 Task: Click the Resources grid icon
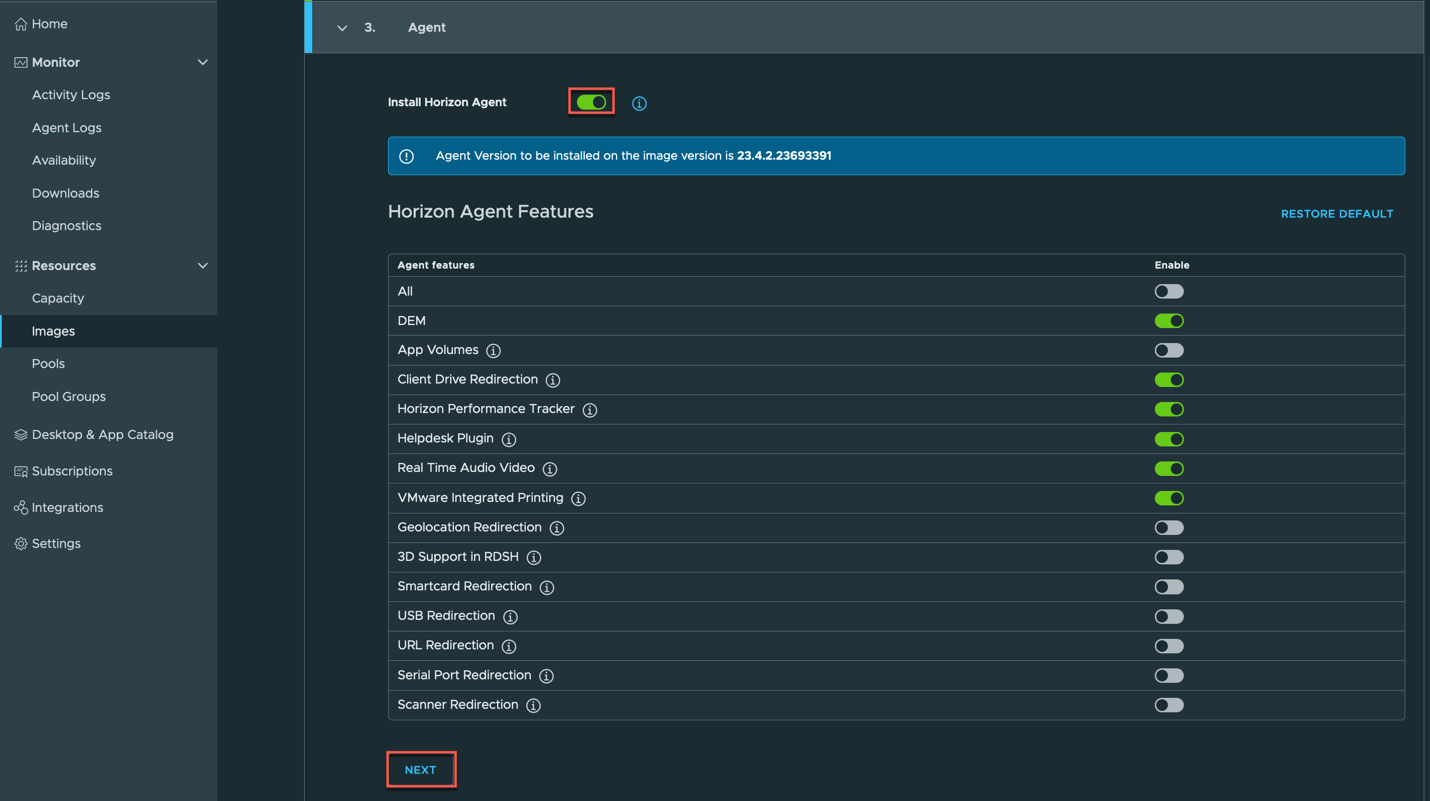point(20,266)
